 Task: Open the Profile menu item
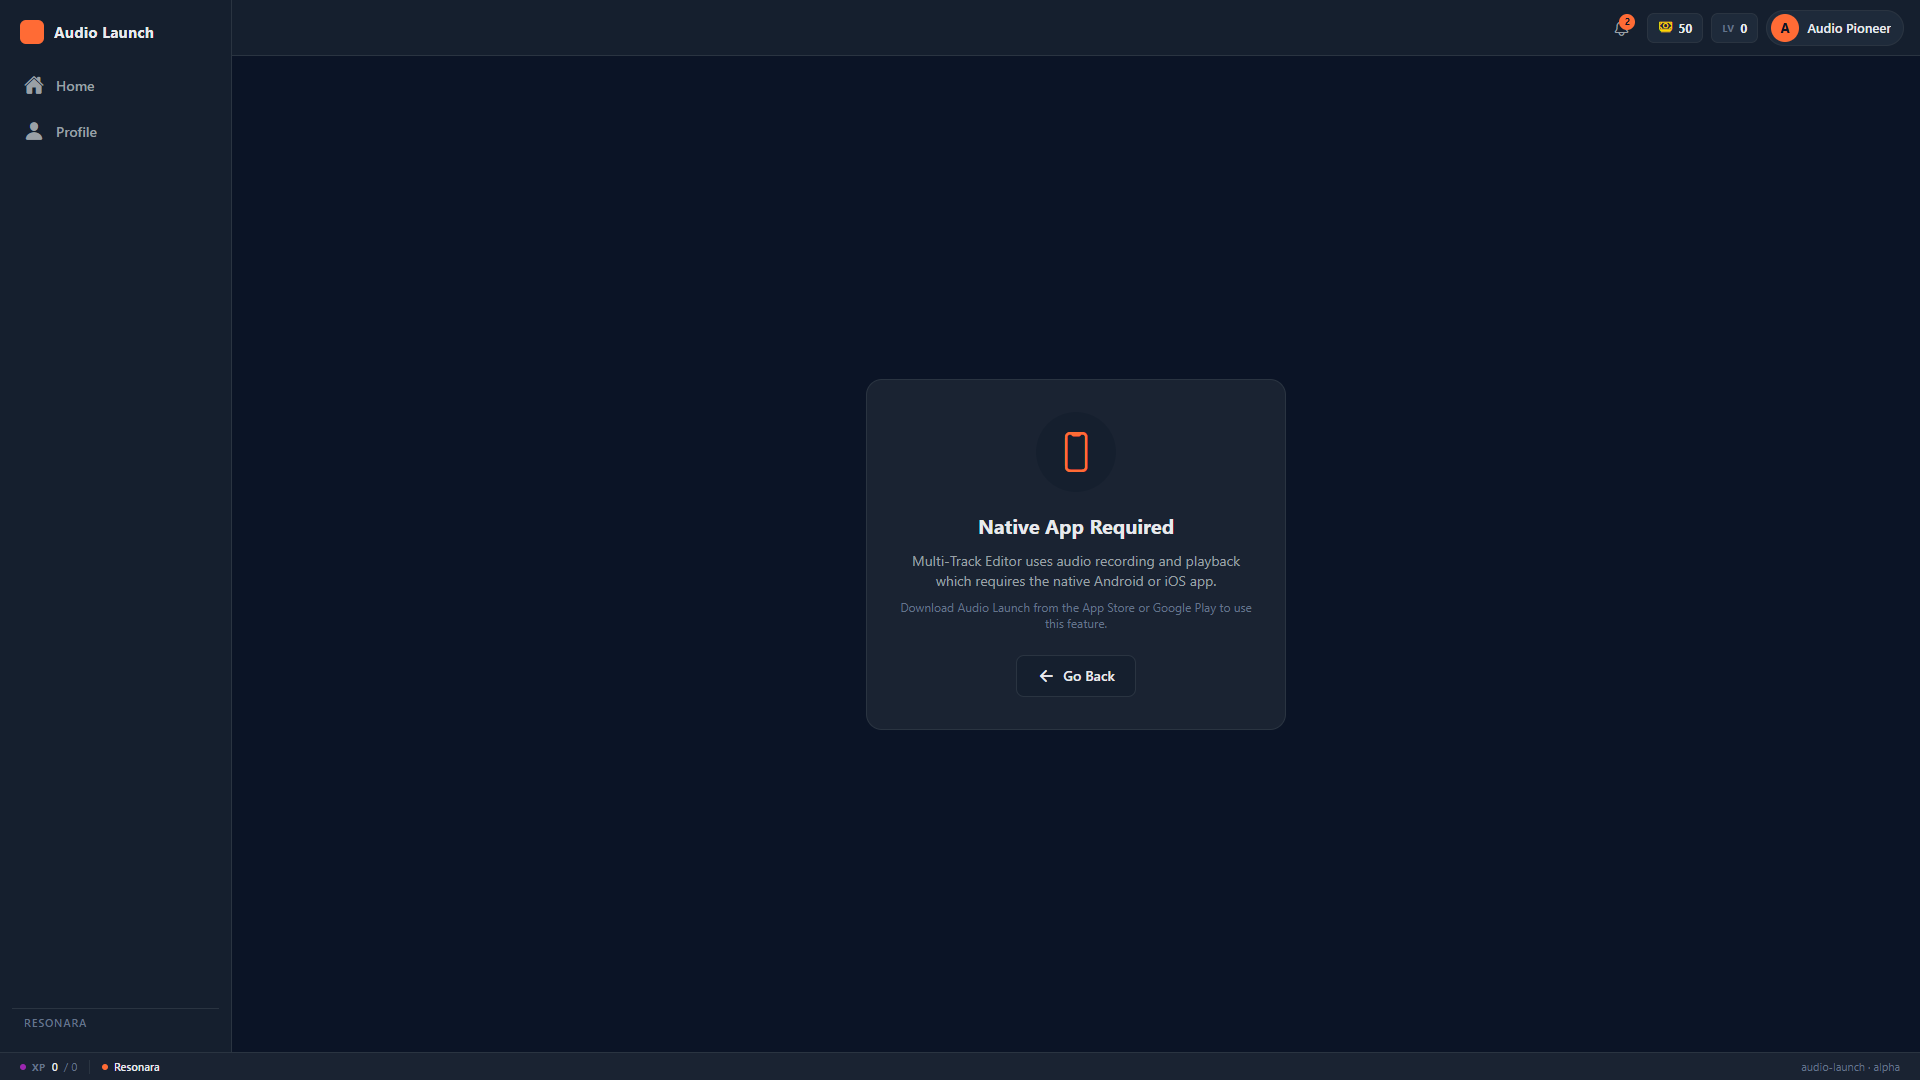[x=76, y=132]
